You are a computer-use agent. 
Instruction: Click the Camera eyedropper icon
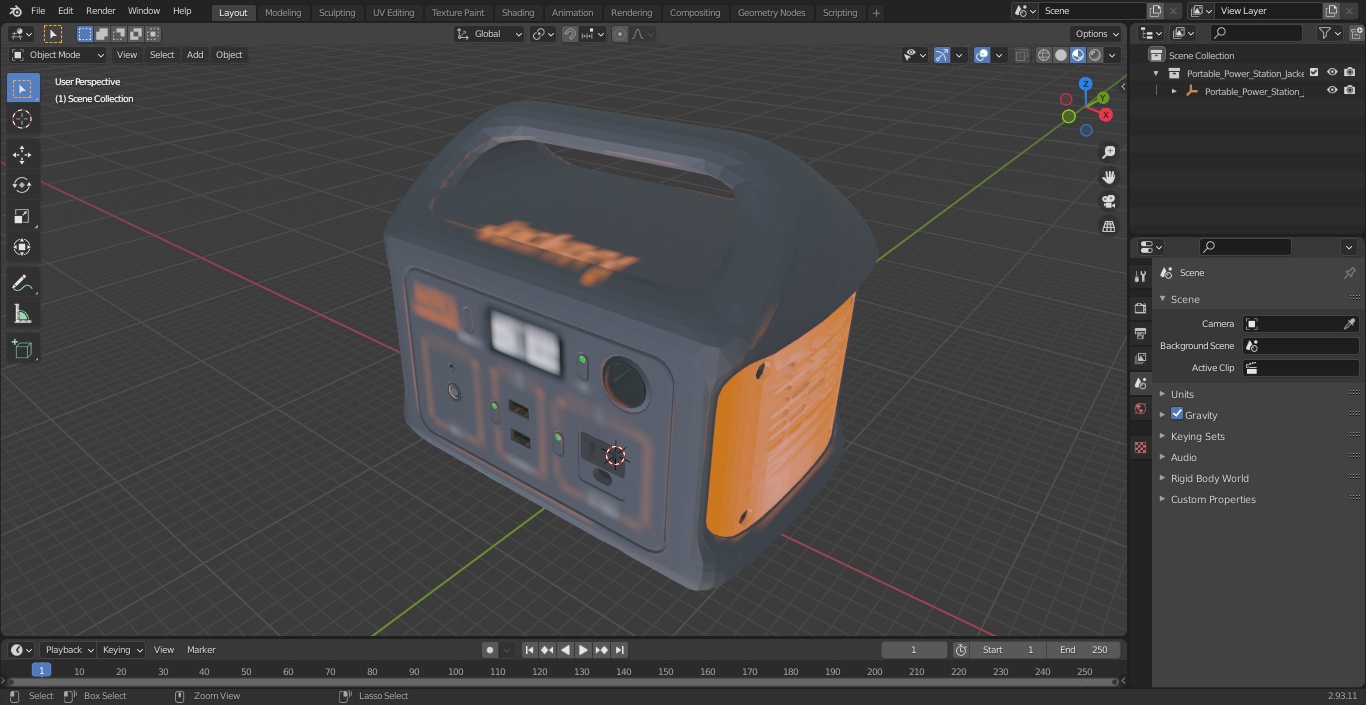pos(1349,324)
